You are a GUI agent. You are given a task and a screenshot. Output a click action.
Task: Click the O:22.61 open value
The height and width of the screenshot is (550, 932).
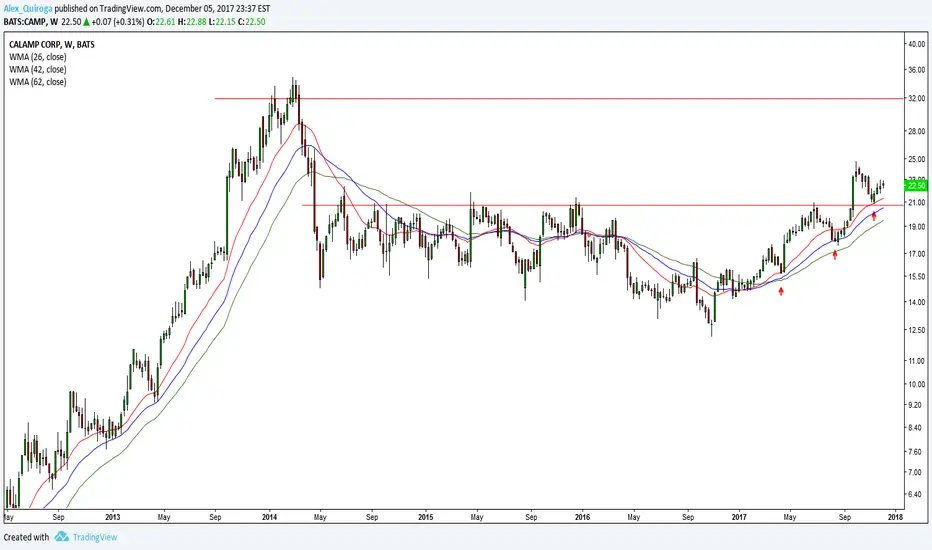pyautogui.click(x=161, y=21)
